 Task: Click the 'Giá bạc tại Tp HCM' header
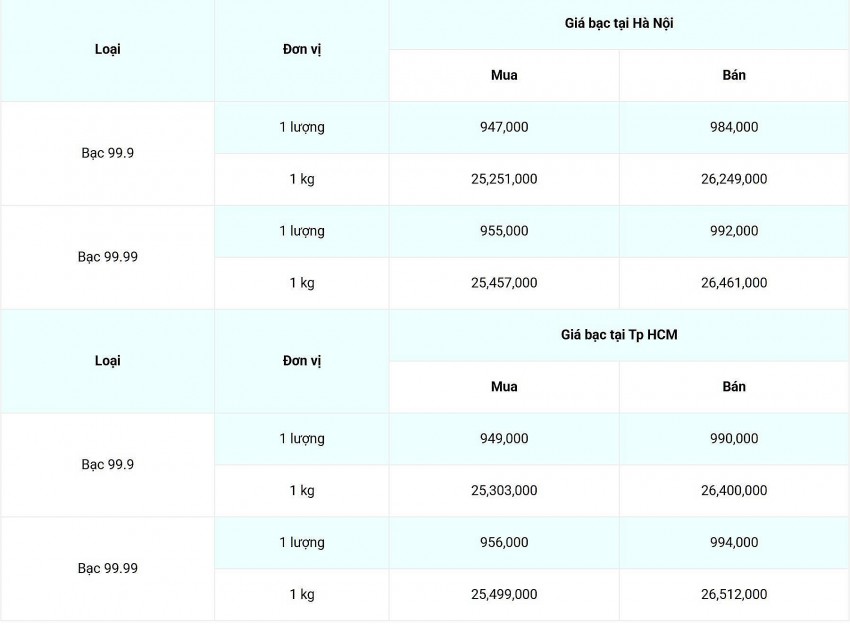[618, 335]
